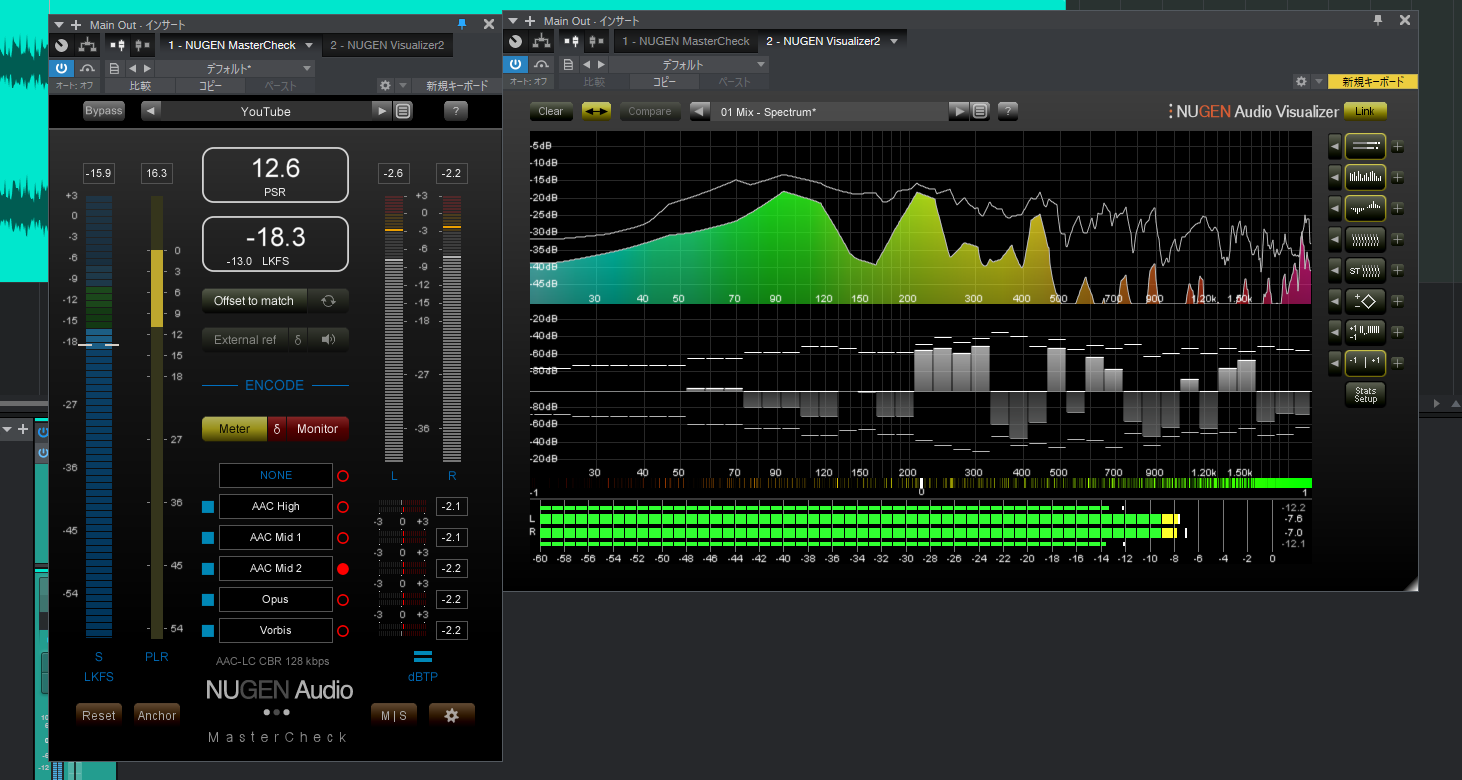Image resolution: width=1462 pixels, height=780 pixels.
Task: Select spectrogram view icon
Action: pyautogui.click(x=1365, y=239)
